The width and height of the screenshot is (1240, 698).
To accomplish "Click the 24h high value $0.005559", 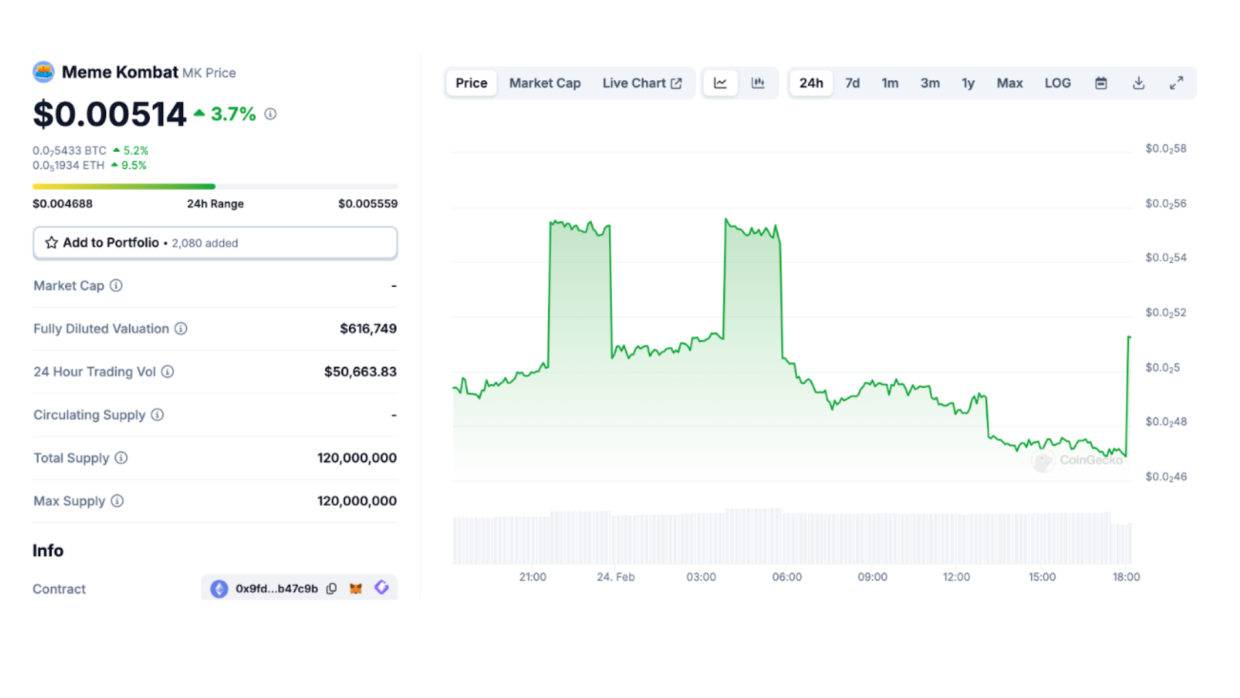I will point(367,204).
